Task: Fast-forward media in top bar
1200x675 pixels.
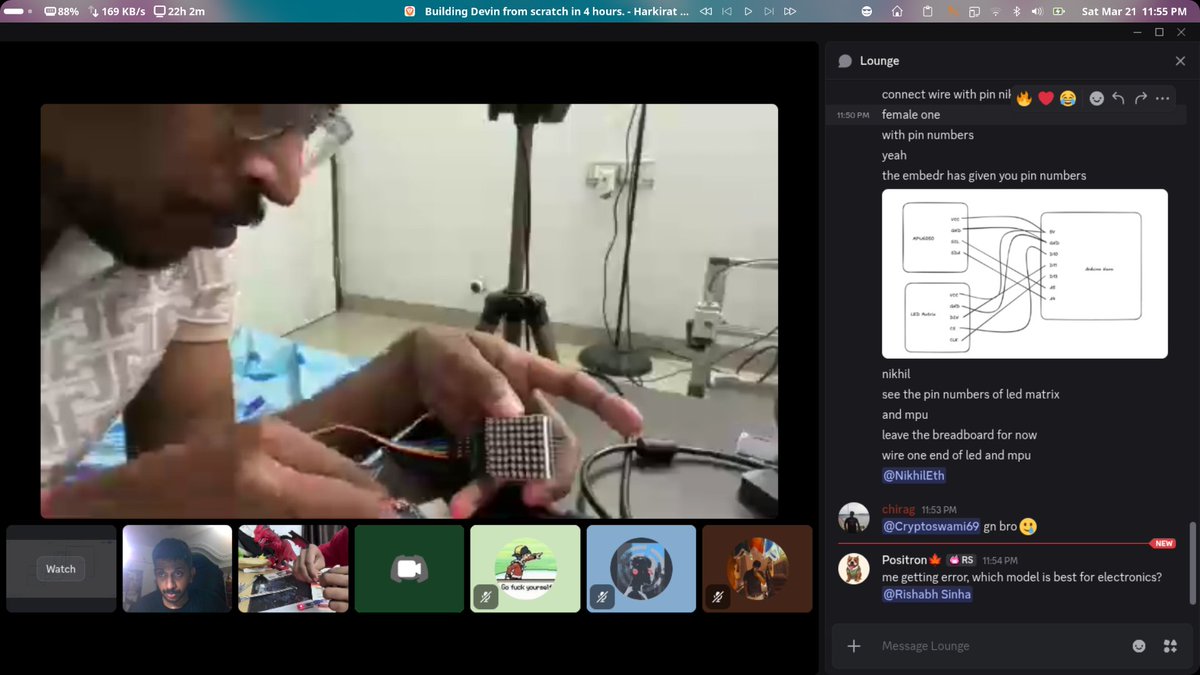Action: coord(790,12)
